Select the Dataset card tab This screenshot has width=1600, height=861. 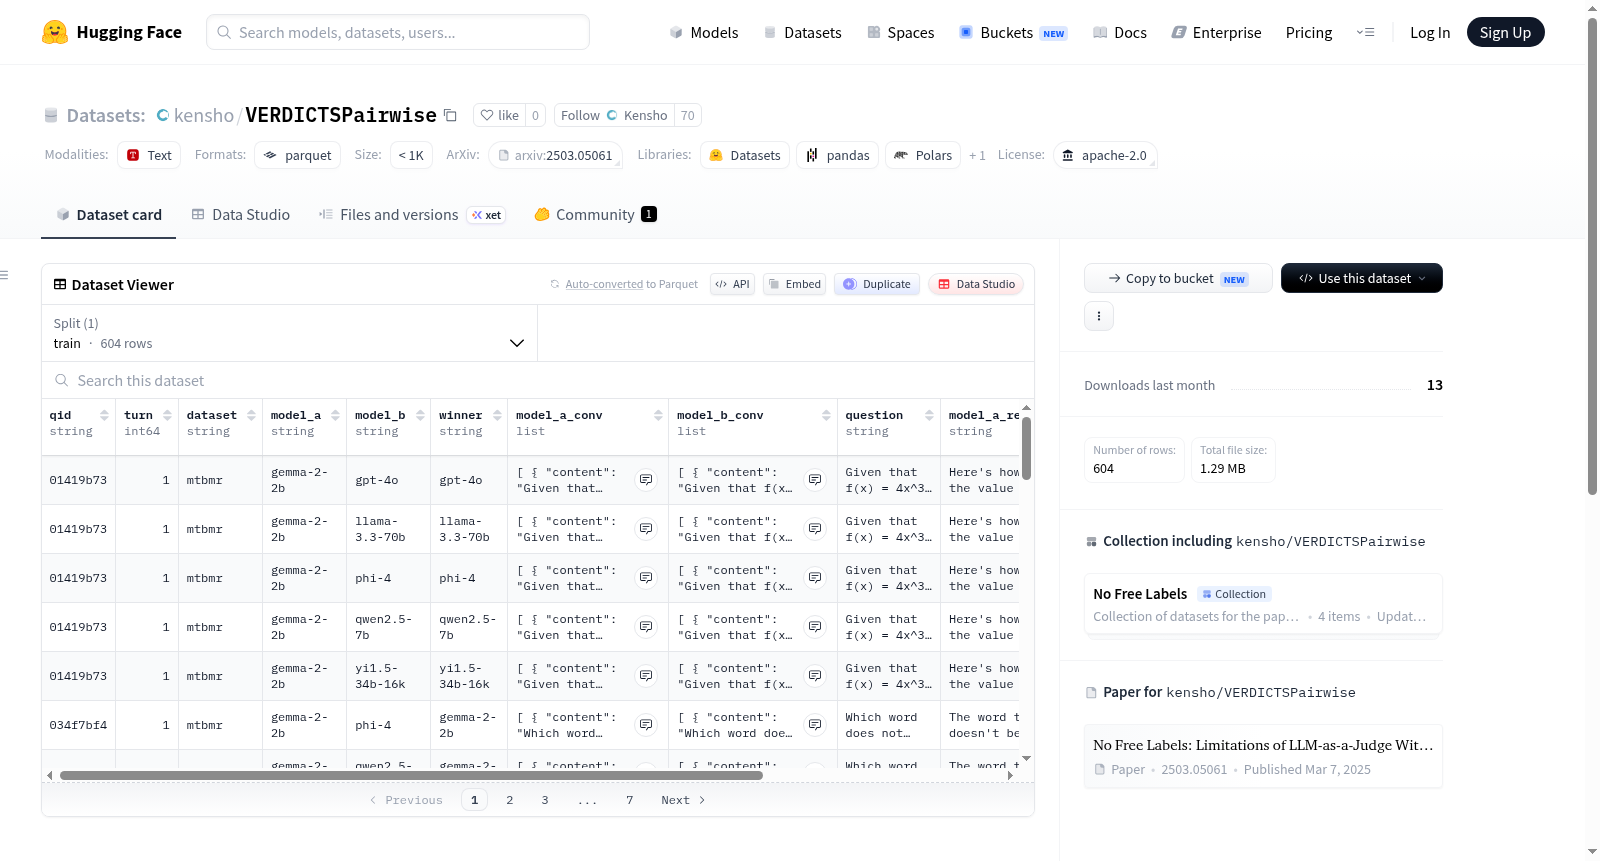(x=108, y=214)
